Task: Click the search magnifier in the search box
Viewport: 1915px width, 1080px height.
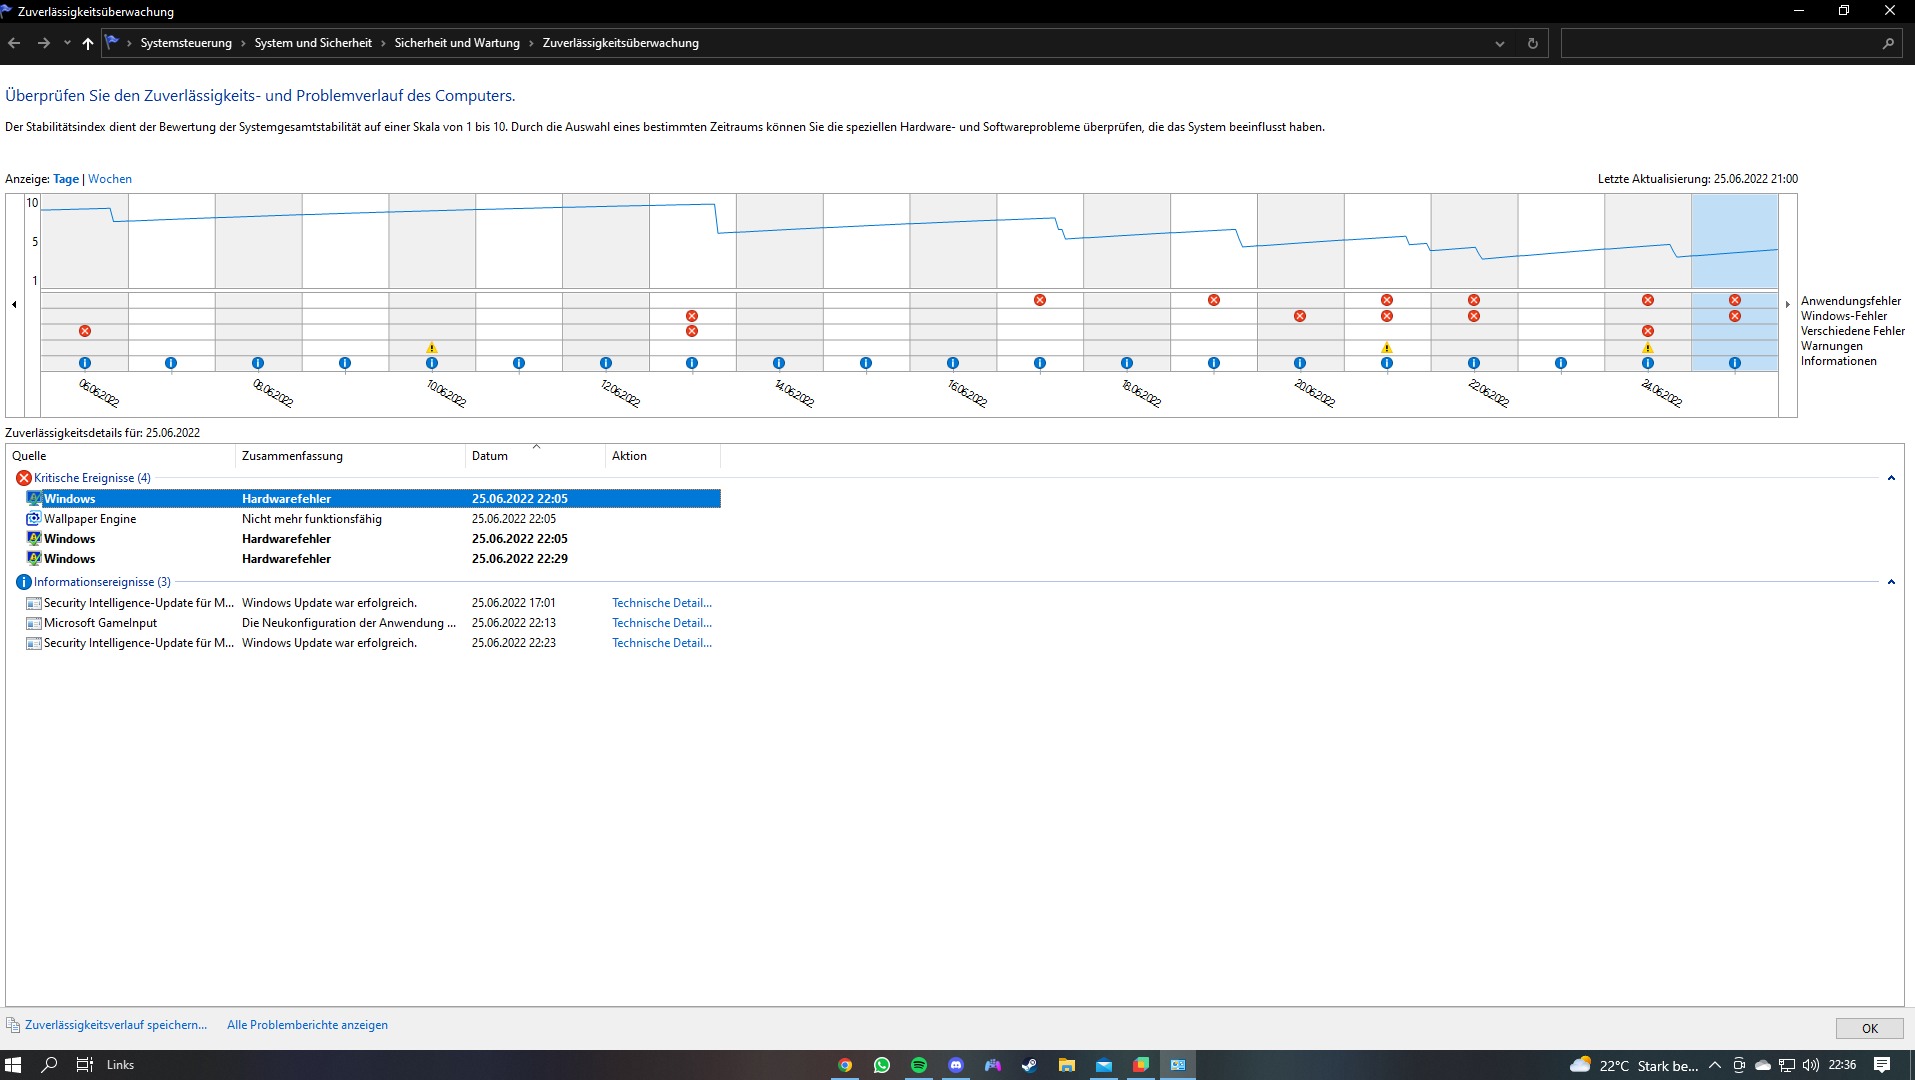Action: click(1888, 43)
